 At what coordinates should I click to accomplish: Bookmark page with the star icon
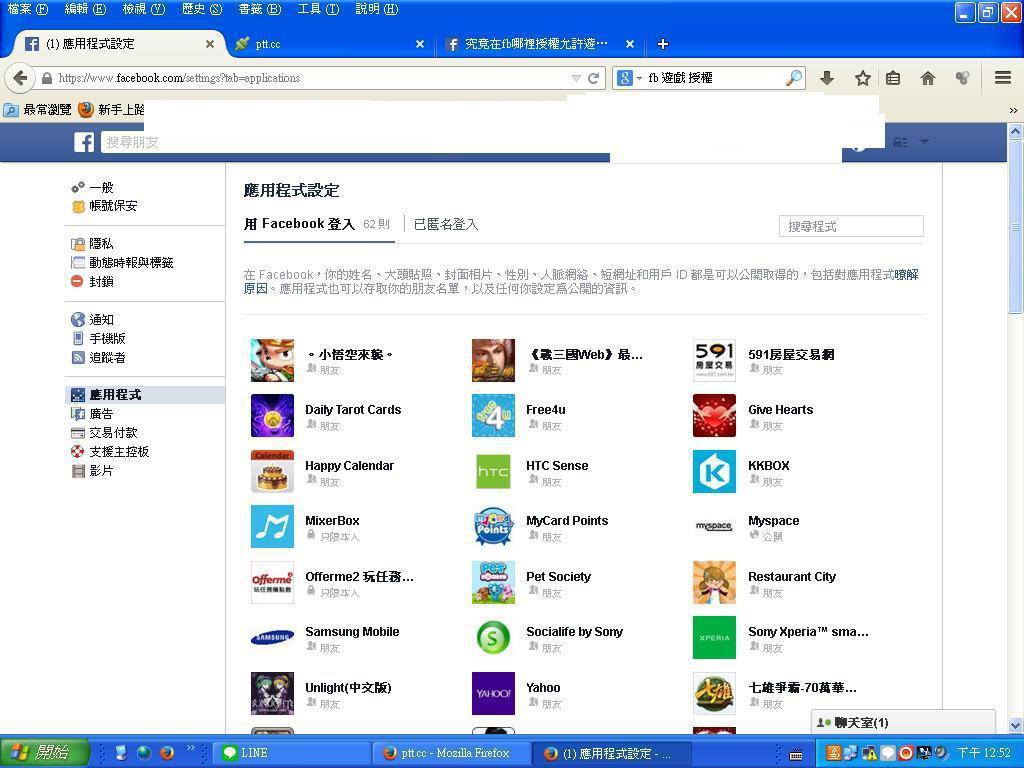click(862, 78)
